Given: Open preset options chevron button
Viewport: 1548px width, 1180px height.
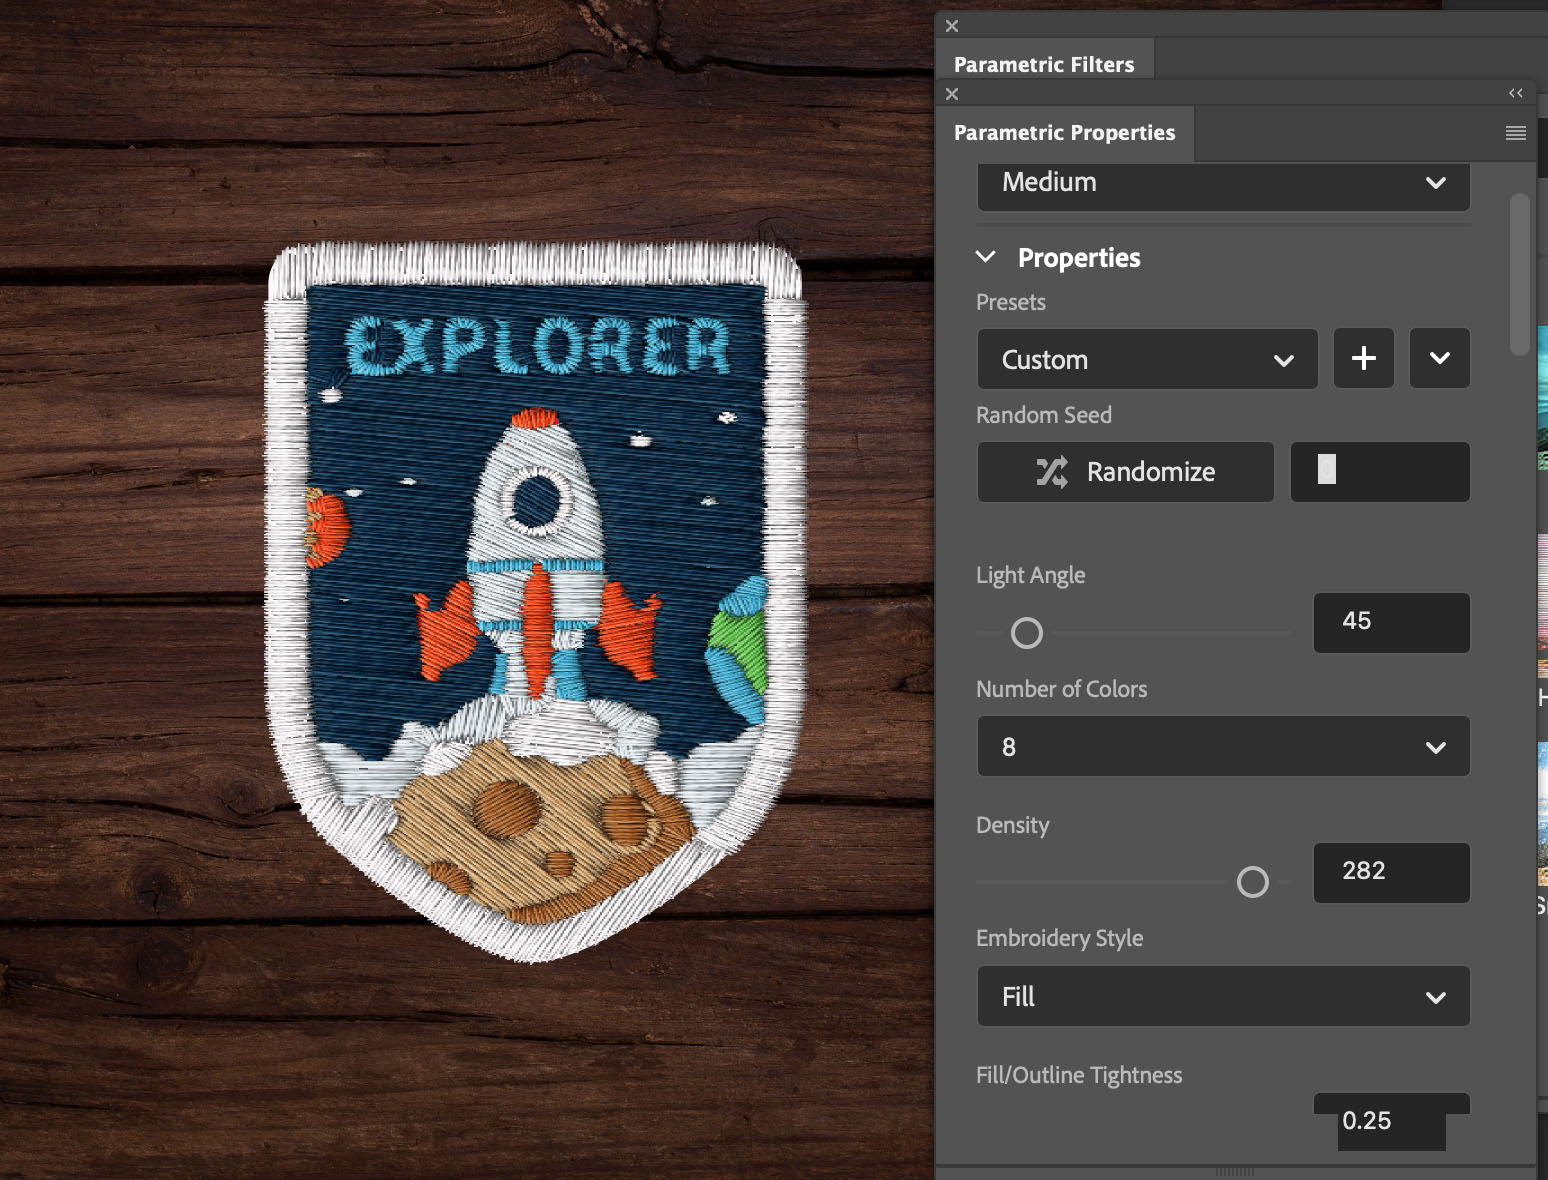Looking at the screenshot, I should (x=1440, y=358).
